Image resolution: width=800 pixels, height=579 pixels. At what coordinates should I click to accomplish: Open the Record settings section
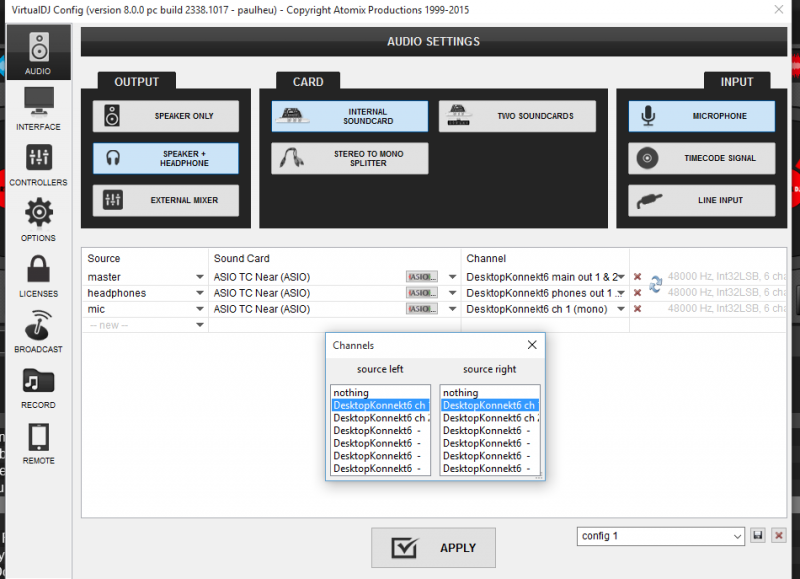click(38, 387)
